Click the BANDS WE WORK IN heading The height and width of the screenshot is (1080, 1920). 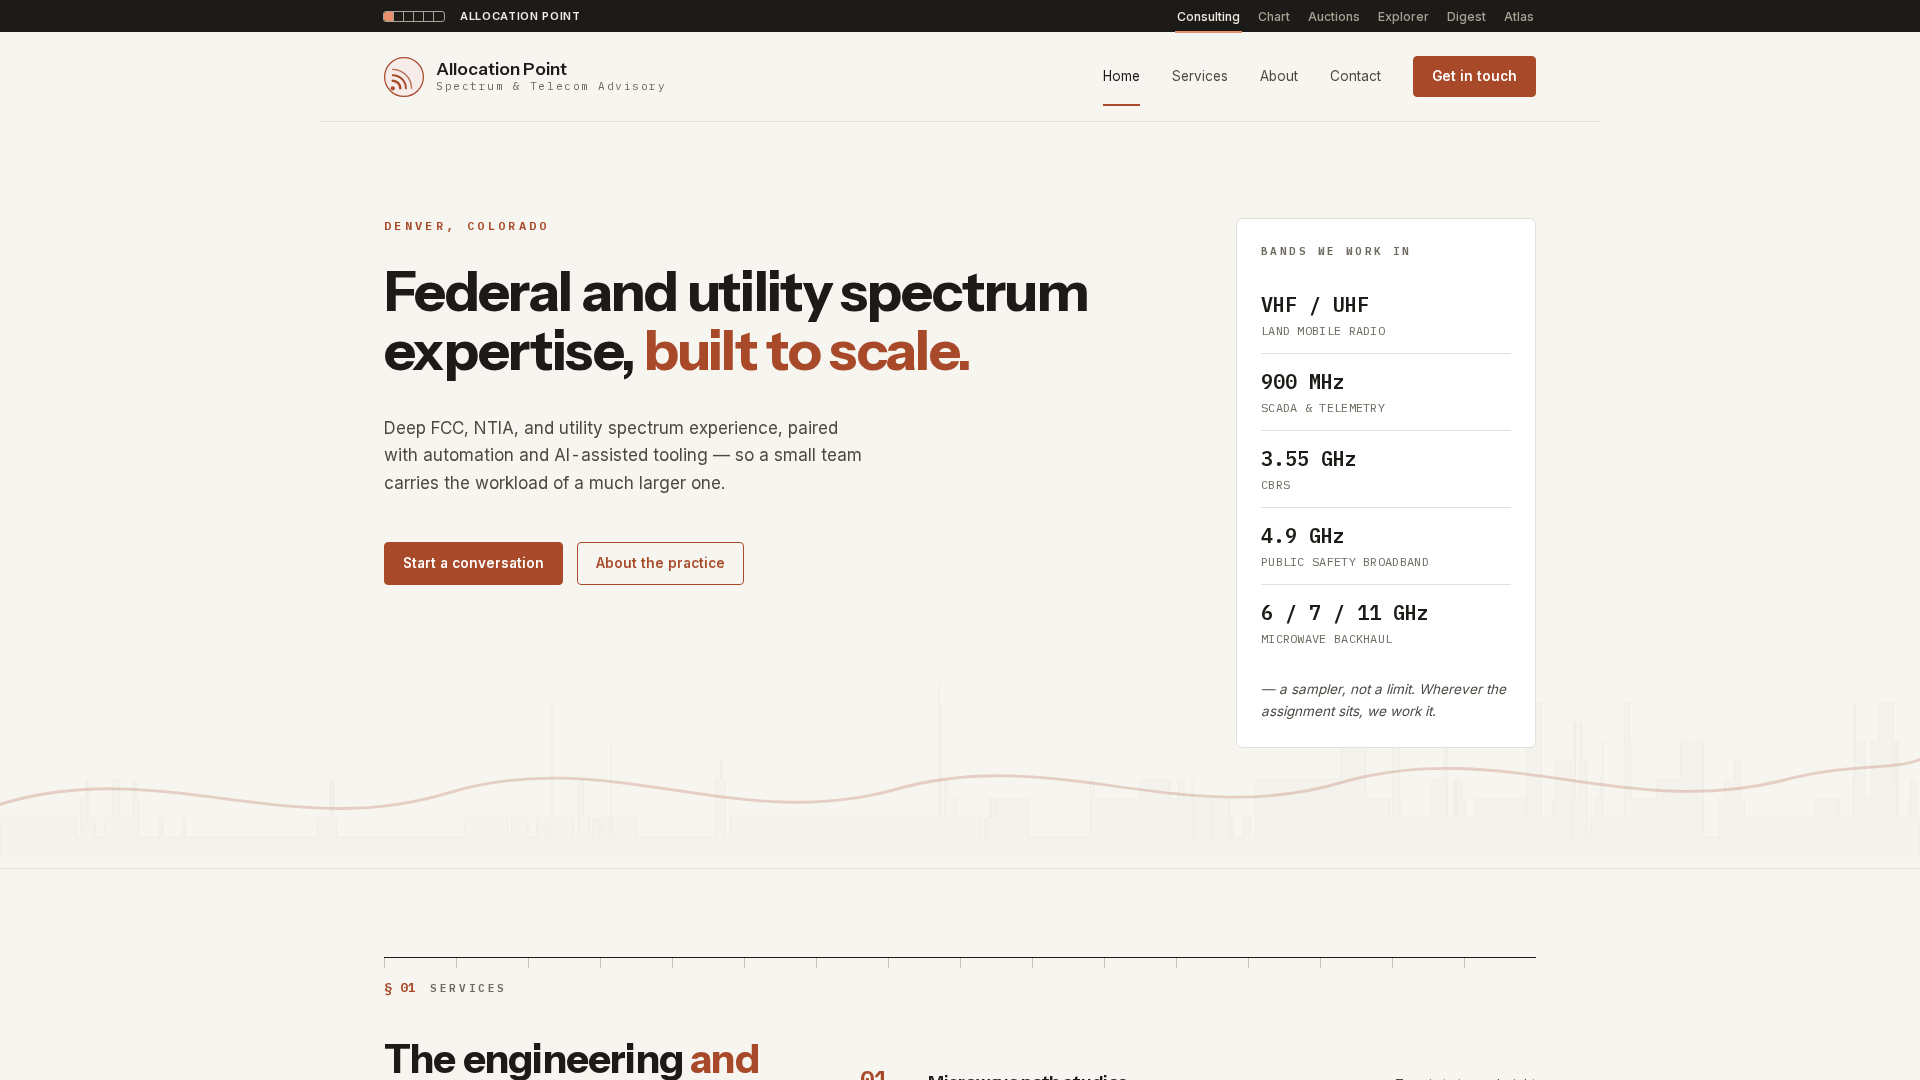click(x=1335, y=251)
